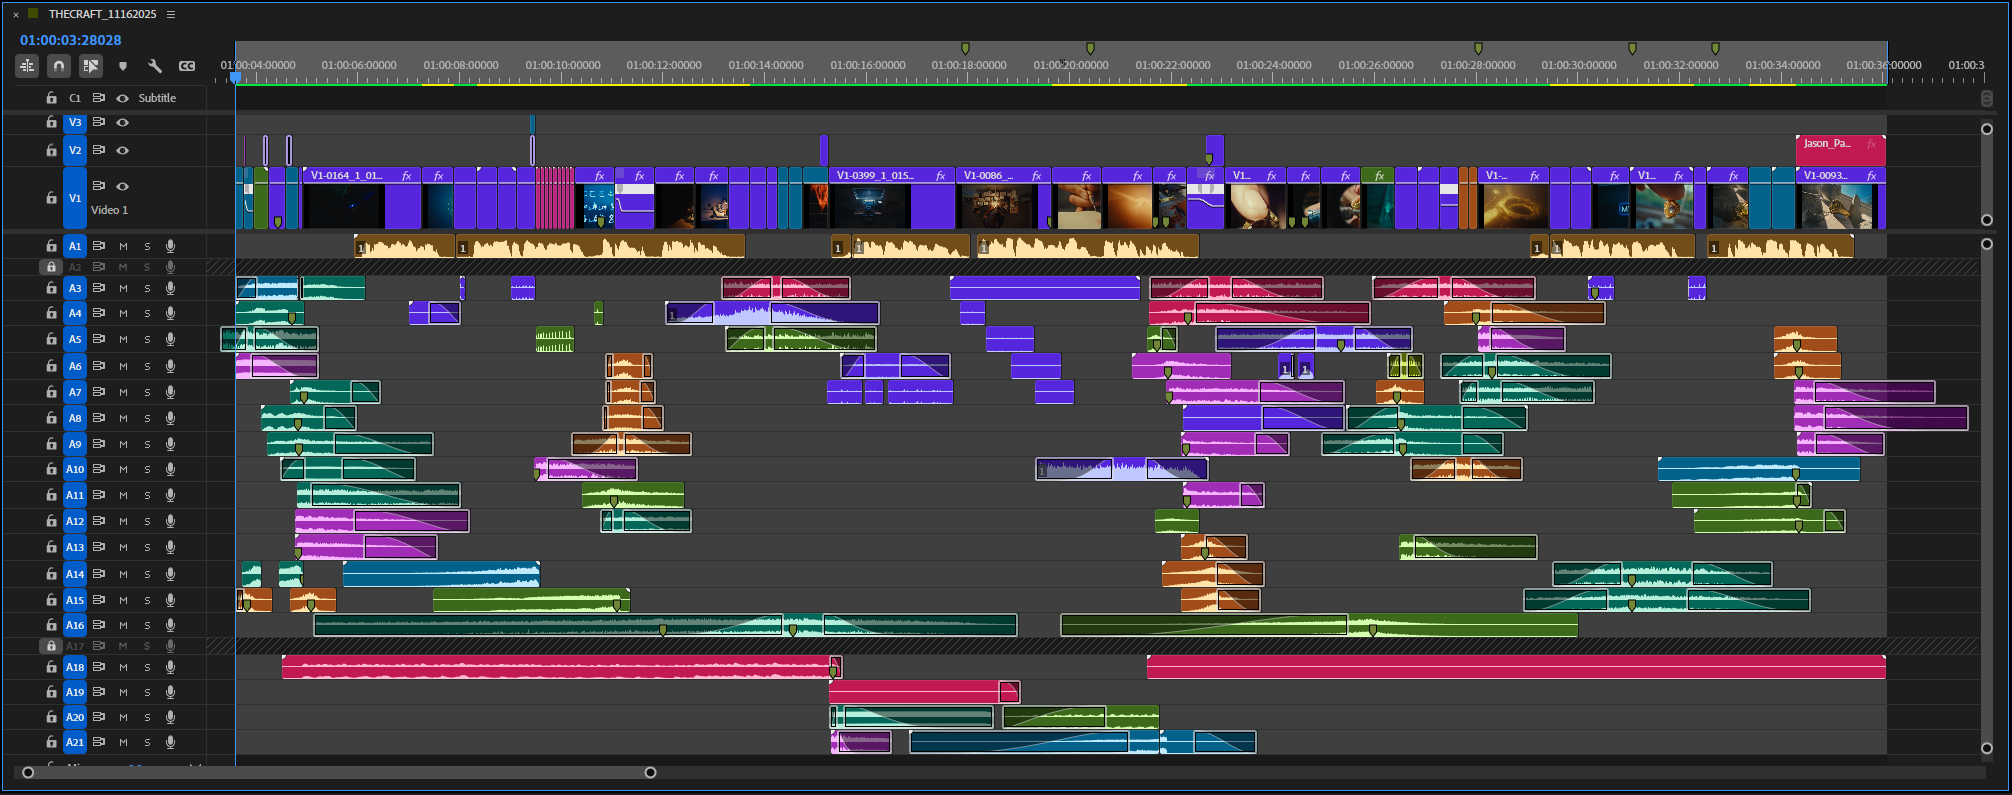Click sequence marker near 01:00:18:00000
The height and width of the screenshot is (795, 2012).
pos(965,48)
